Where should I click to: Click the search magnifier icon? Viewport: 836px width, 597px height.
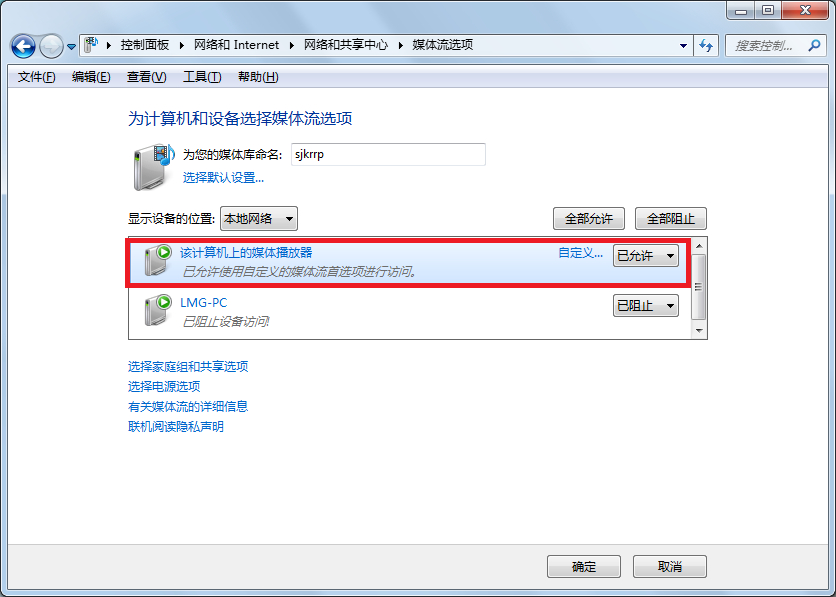(814, 45)
